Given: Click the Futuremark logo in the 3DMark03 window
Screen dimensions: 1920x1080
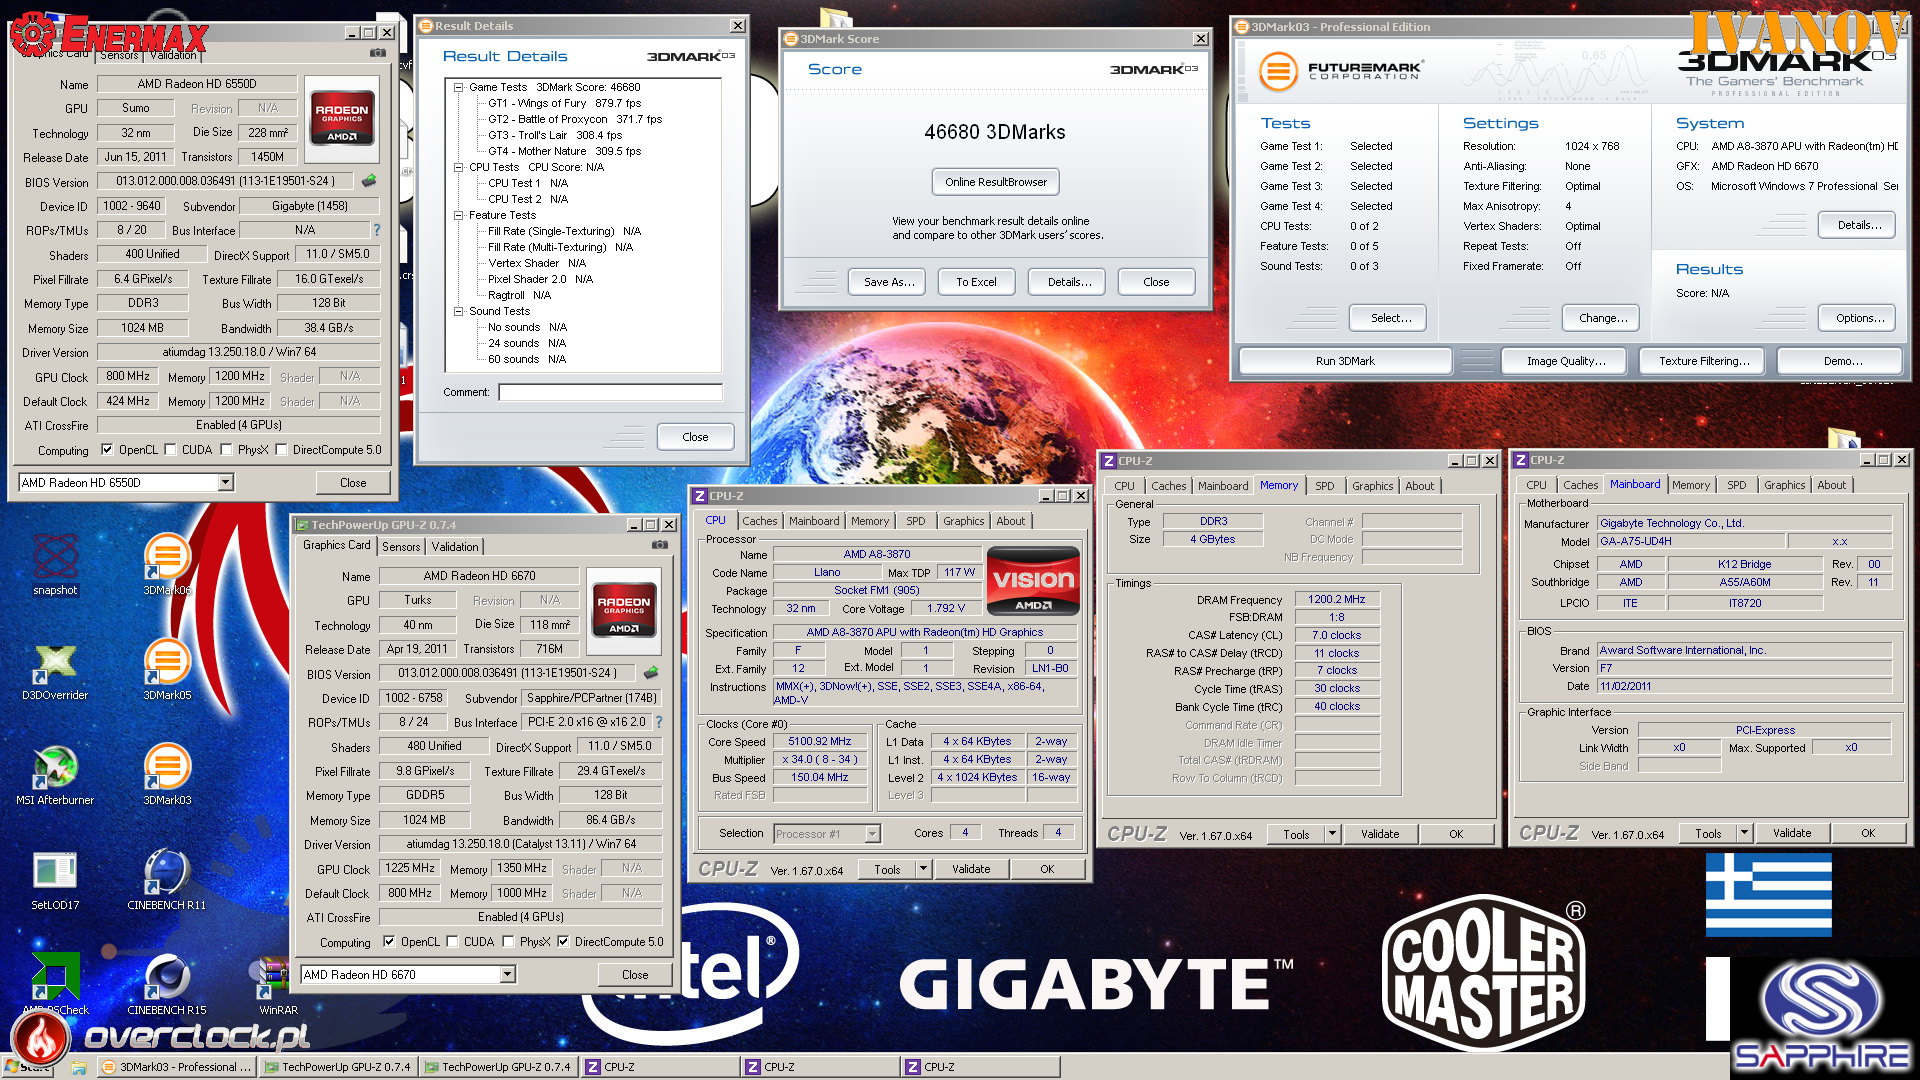Looking at the screenshot, I should [1339, 70].
